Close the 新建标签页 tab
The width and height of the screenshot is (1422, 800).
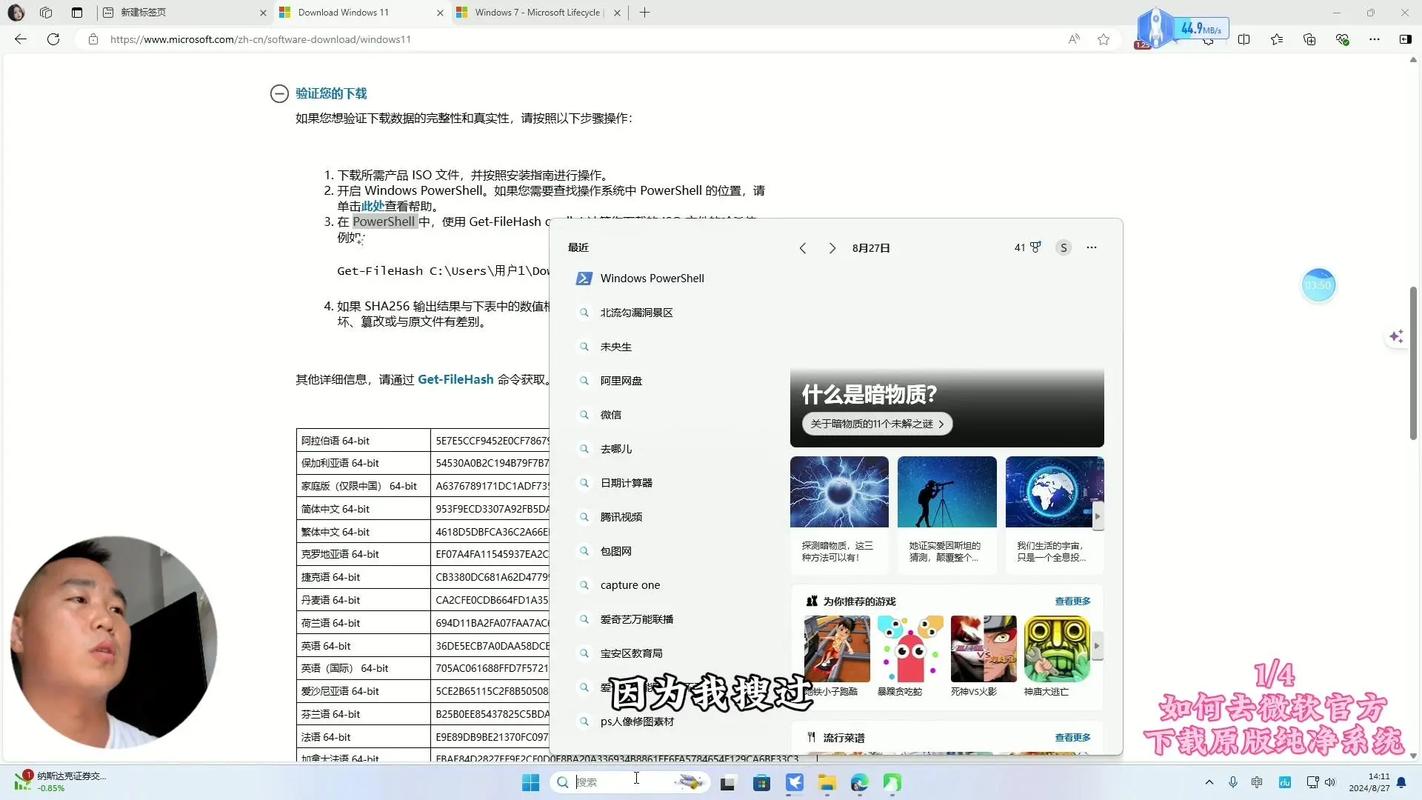click(x=263, y=13)
